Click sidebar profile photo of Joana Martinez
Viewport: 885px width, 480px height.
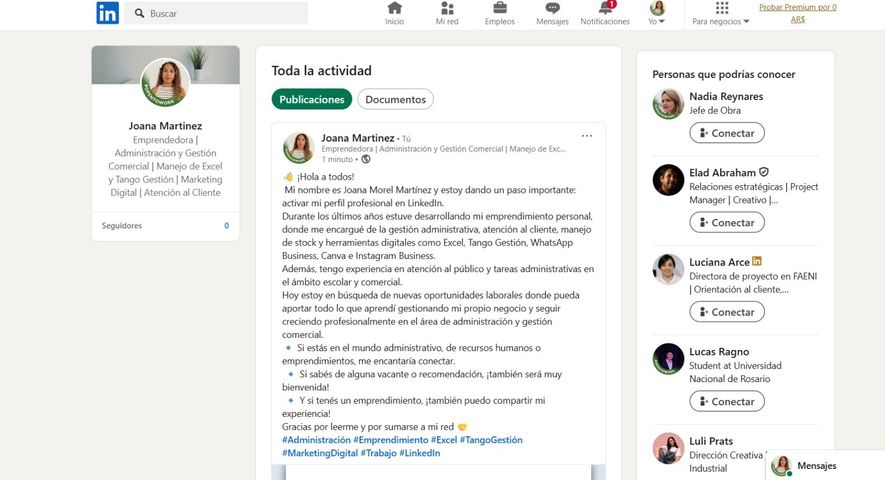165,82
